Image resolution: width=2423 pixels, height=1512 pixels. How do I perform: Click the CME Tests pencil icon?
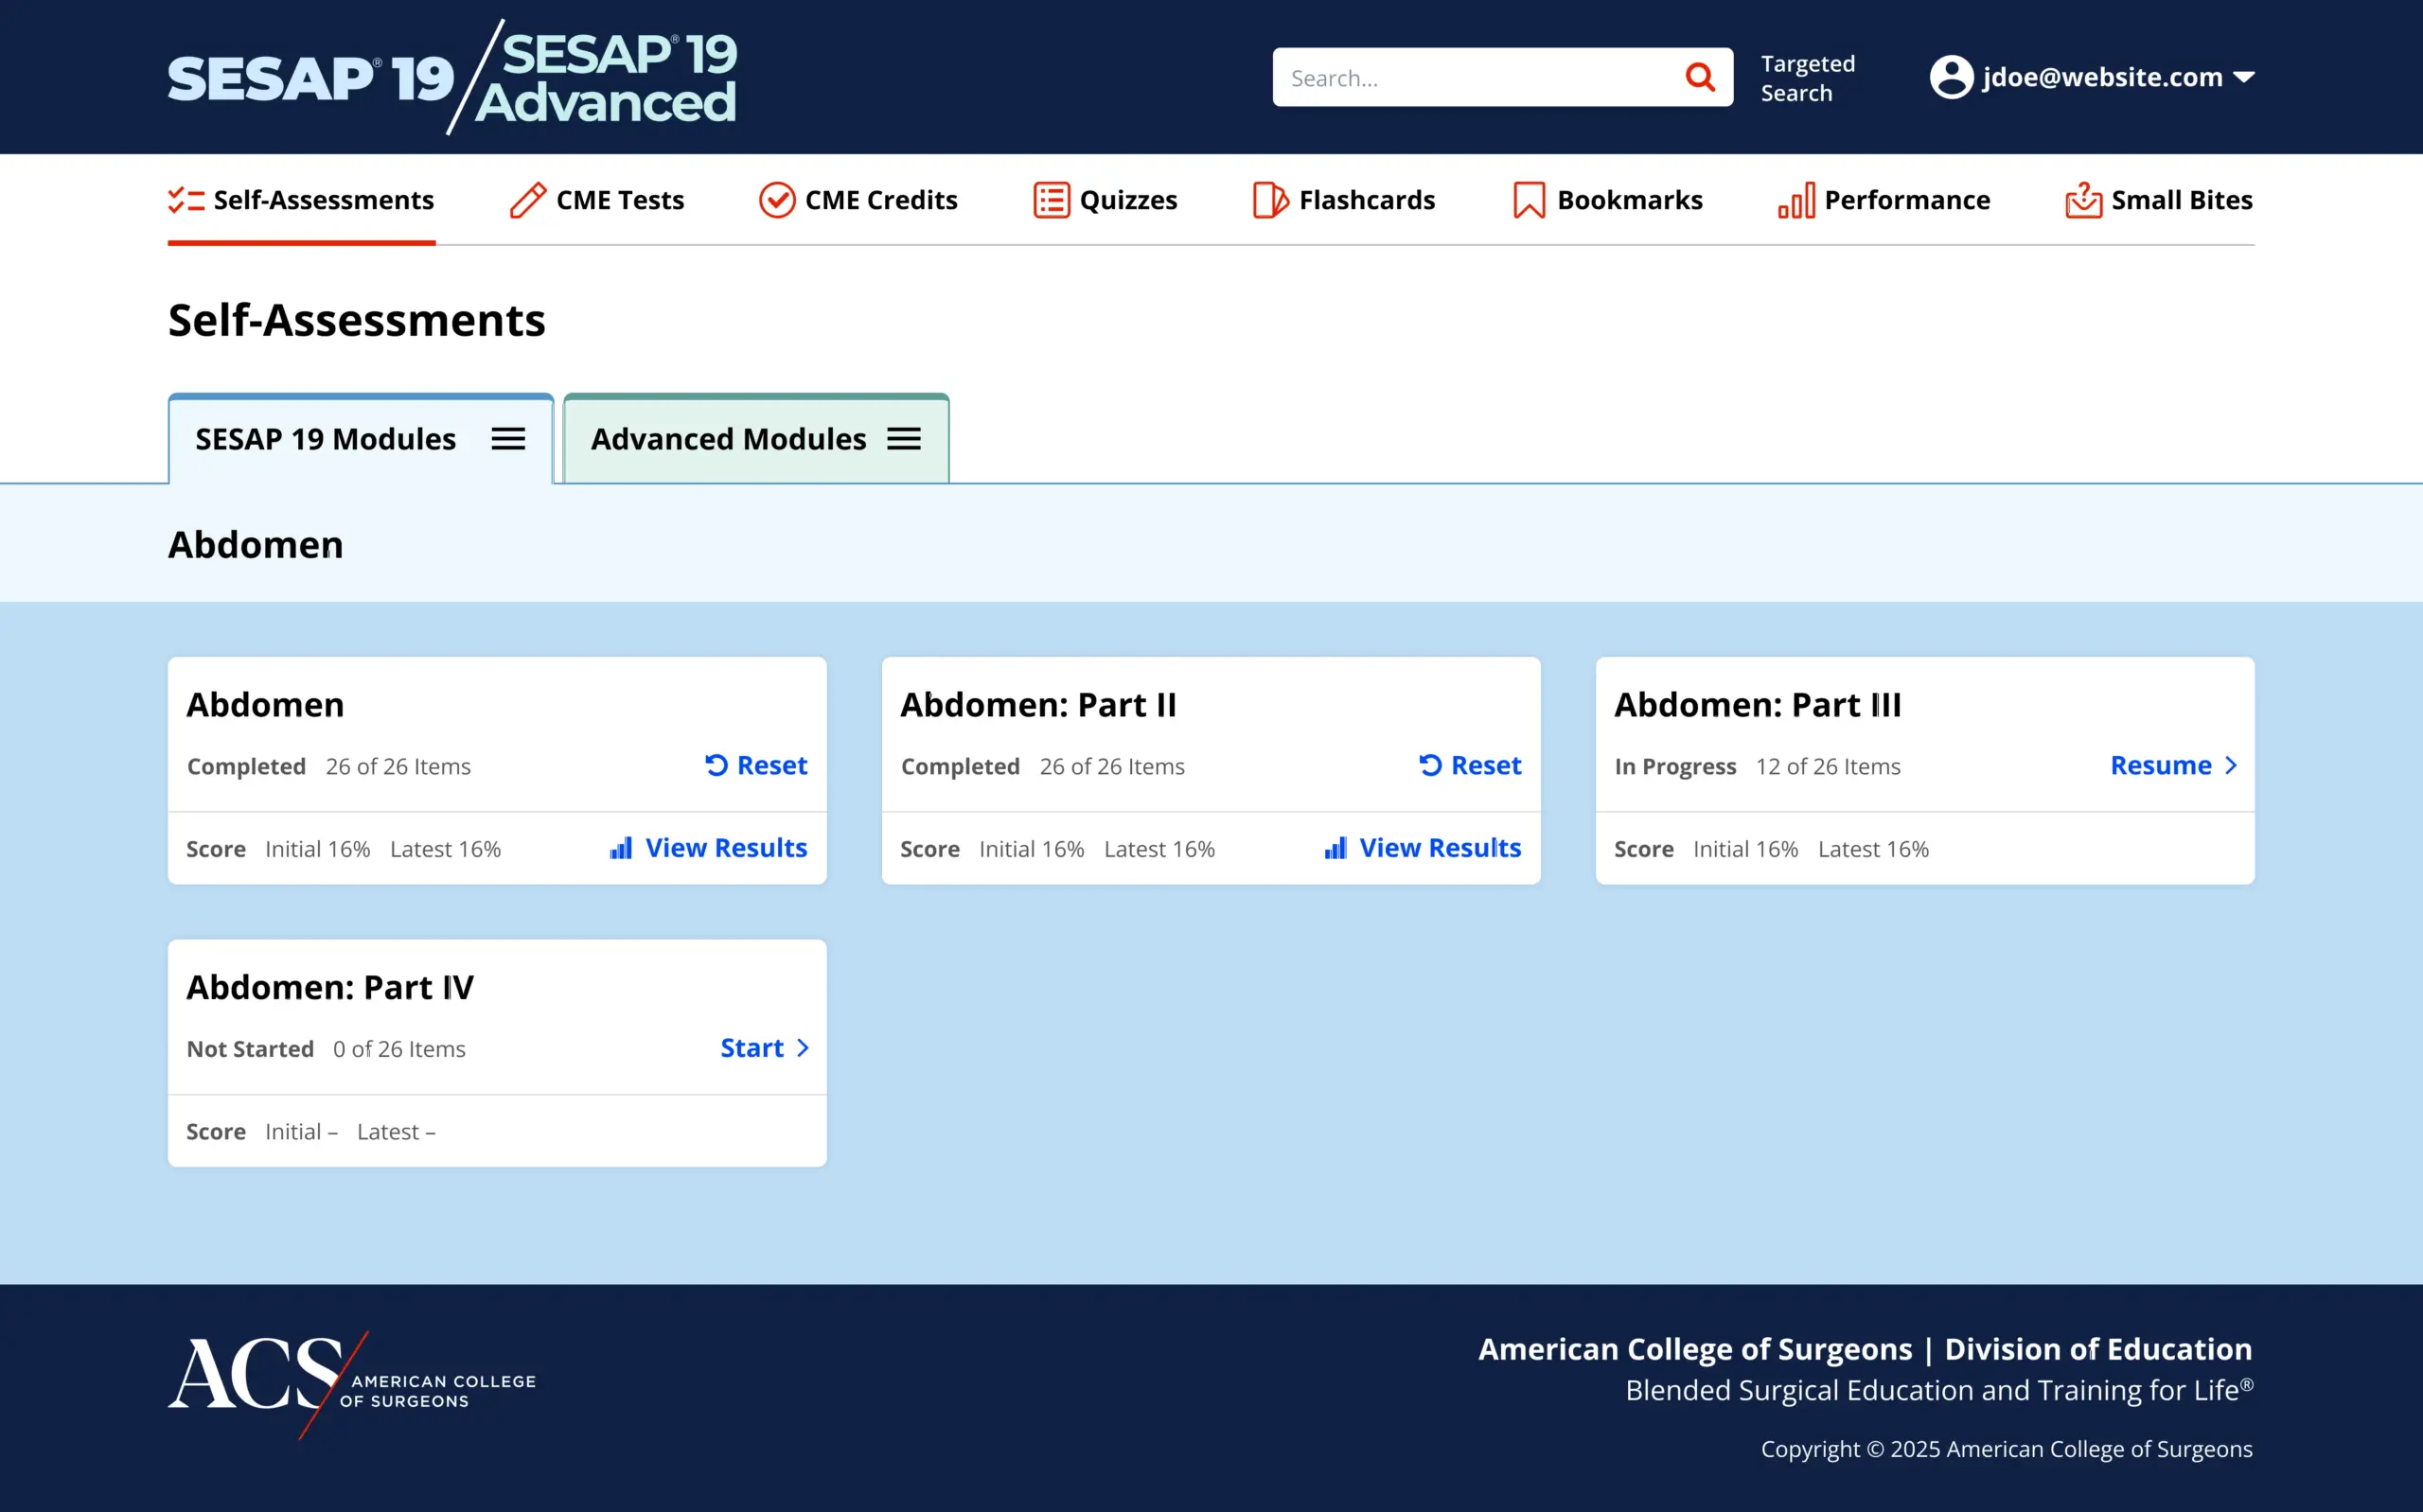click(528, 200)
